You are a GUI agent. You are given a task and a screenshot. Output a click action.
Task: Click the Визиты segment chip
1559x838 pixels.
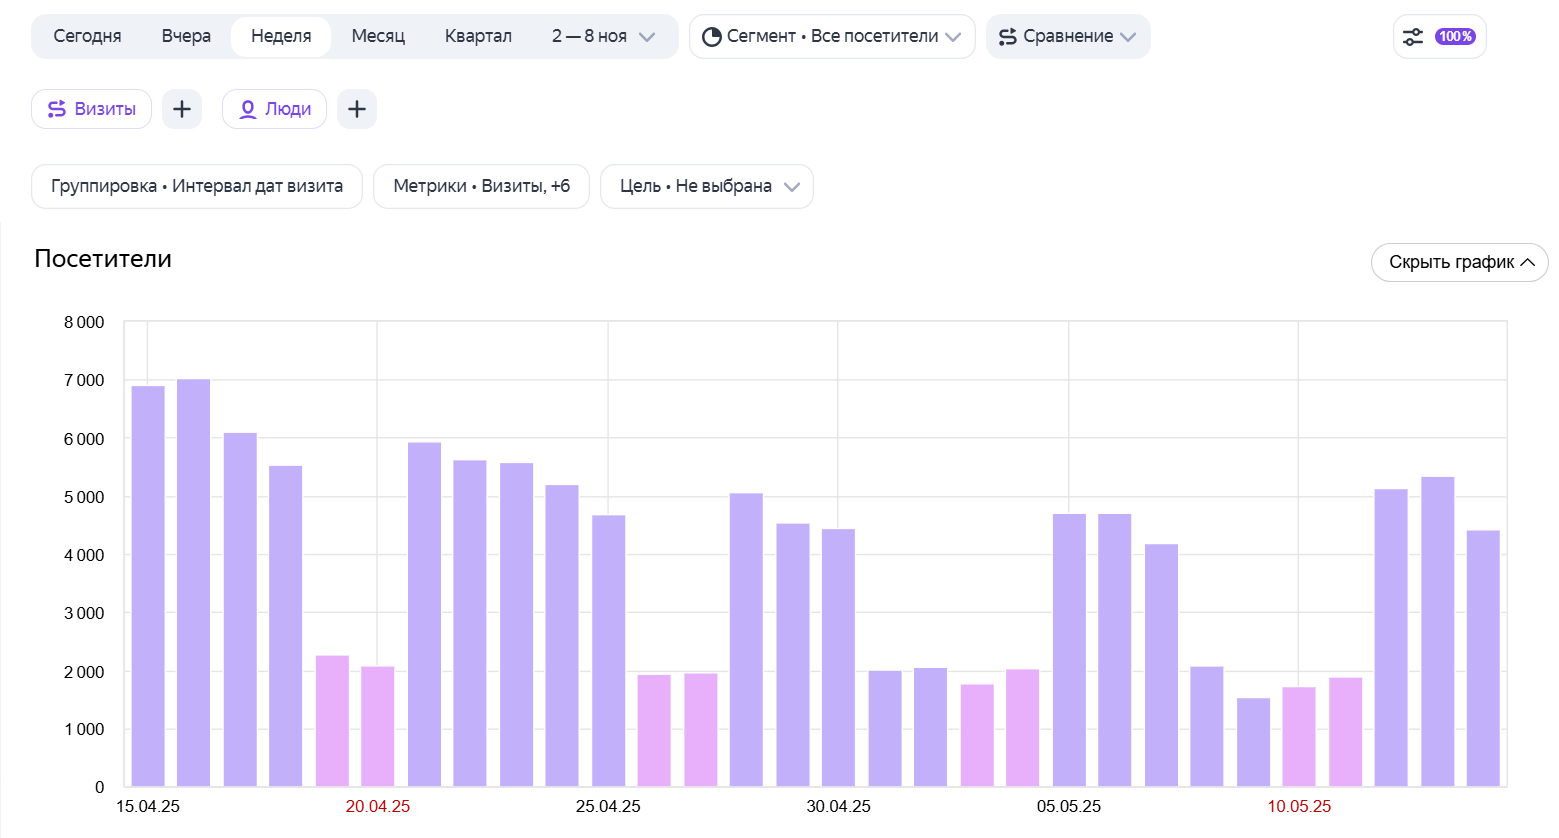pos(91,109)
